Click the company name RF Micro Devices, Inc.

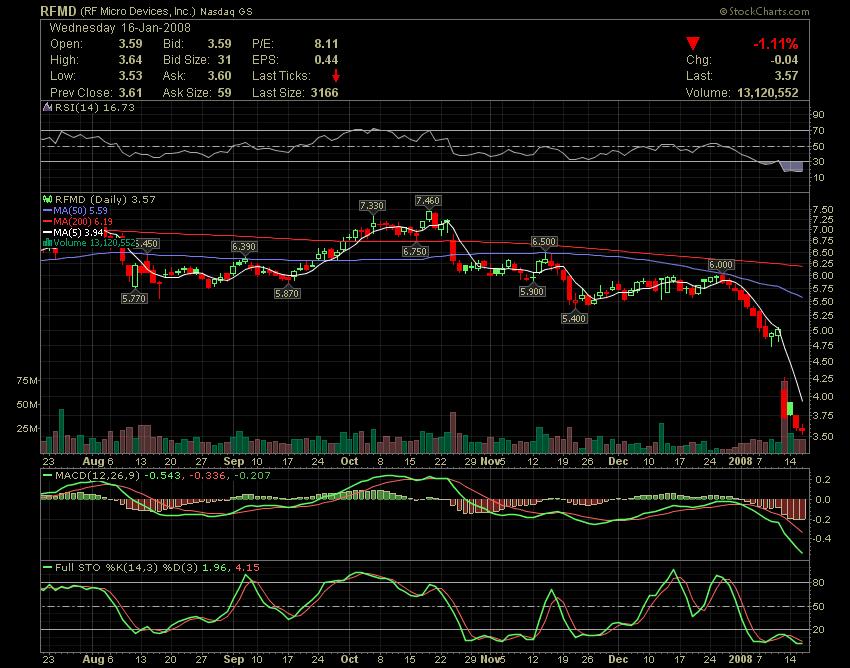[138, 11]
